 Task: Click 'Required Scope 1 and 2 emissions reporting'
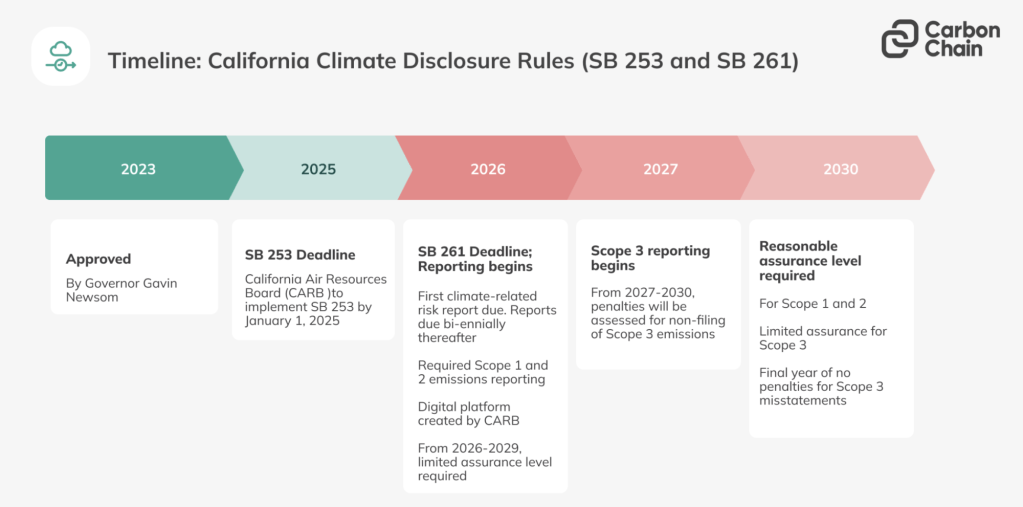click(x=483, y=372)
